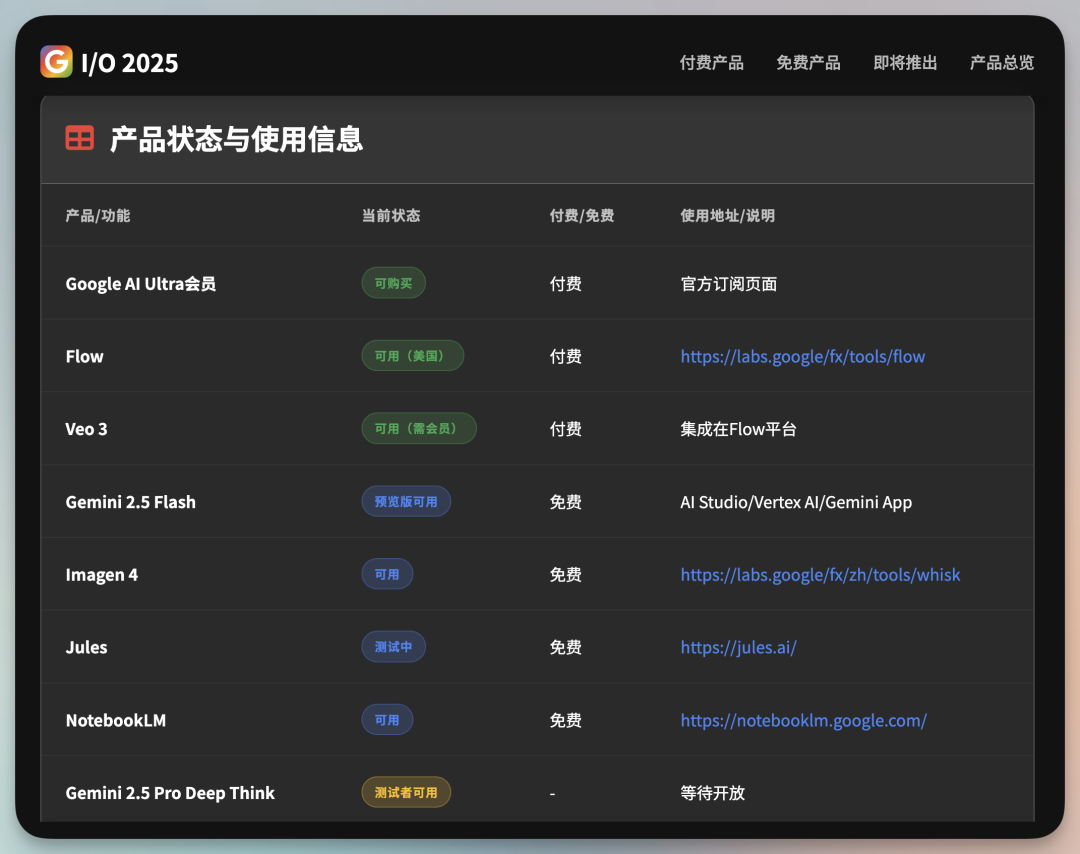Viewport: 1080px width, 854px height.
Task: Open the labs.google whisk link for Imagen 4
Action: pyautogui.click(x=820, y=575)
